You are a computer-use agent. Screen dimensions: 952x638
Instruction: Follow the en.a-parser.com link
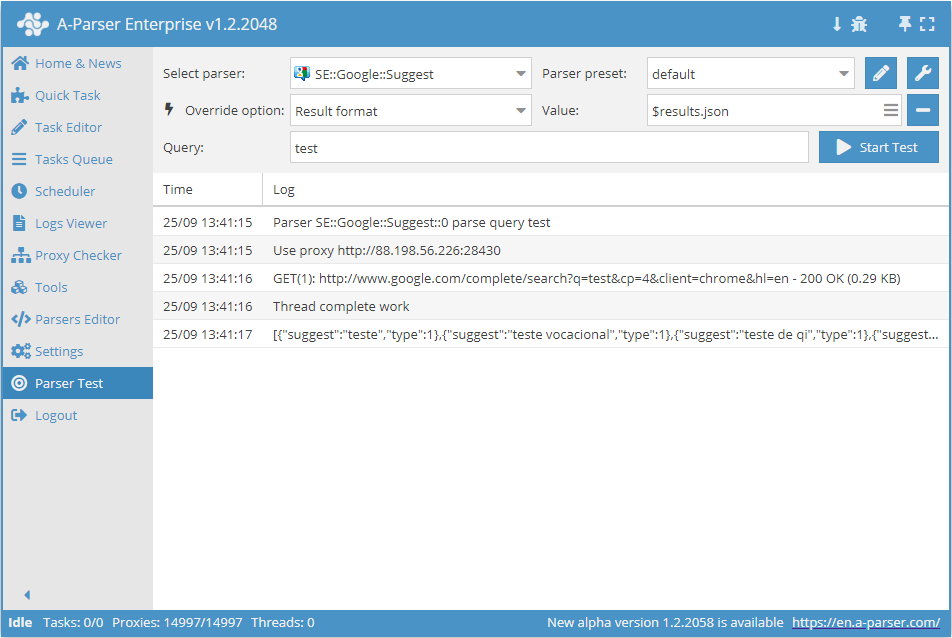click(866, 622)
